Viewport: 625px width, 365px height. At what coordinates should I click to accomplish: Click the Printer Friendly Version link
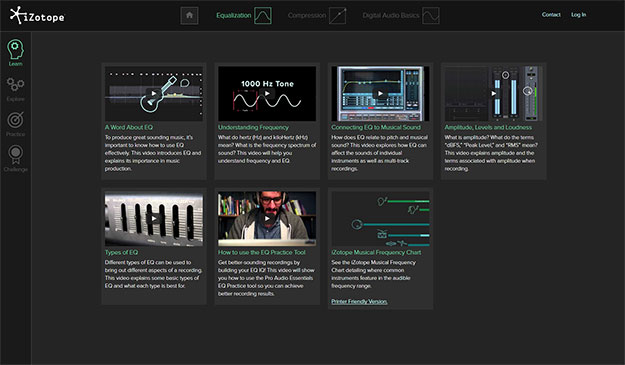click(359, 302)
